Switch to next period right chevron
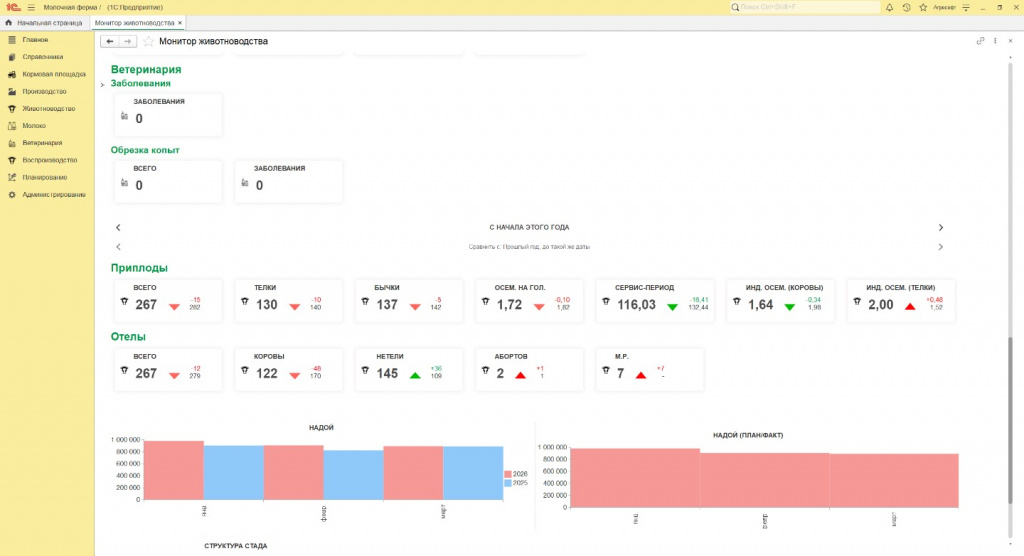1024x556 pixels. click(x=940, y=227)
